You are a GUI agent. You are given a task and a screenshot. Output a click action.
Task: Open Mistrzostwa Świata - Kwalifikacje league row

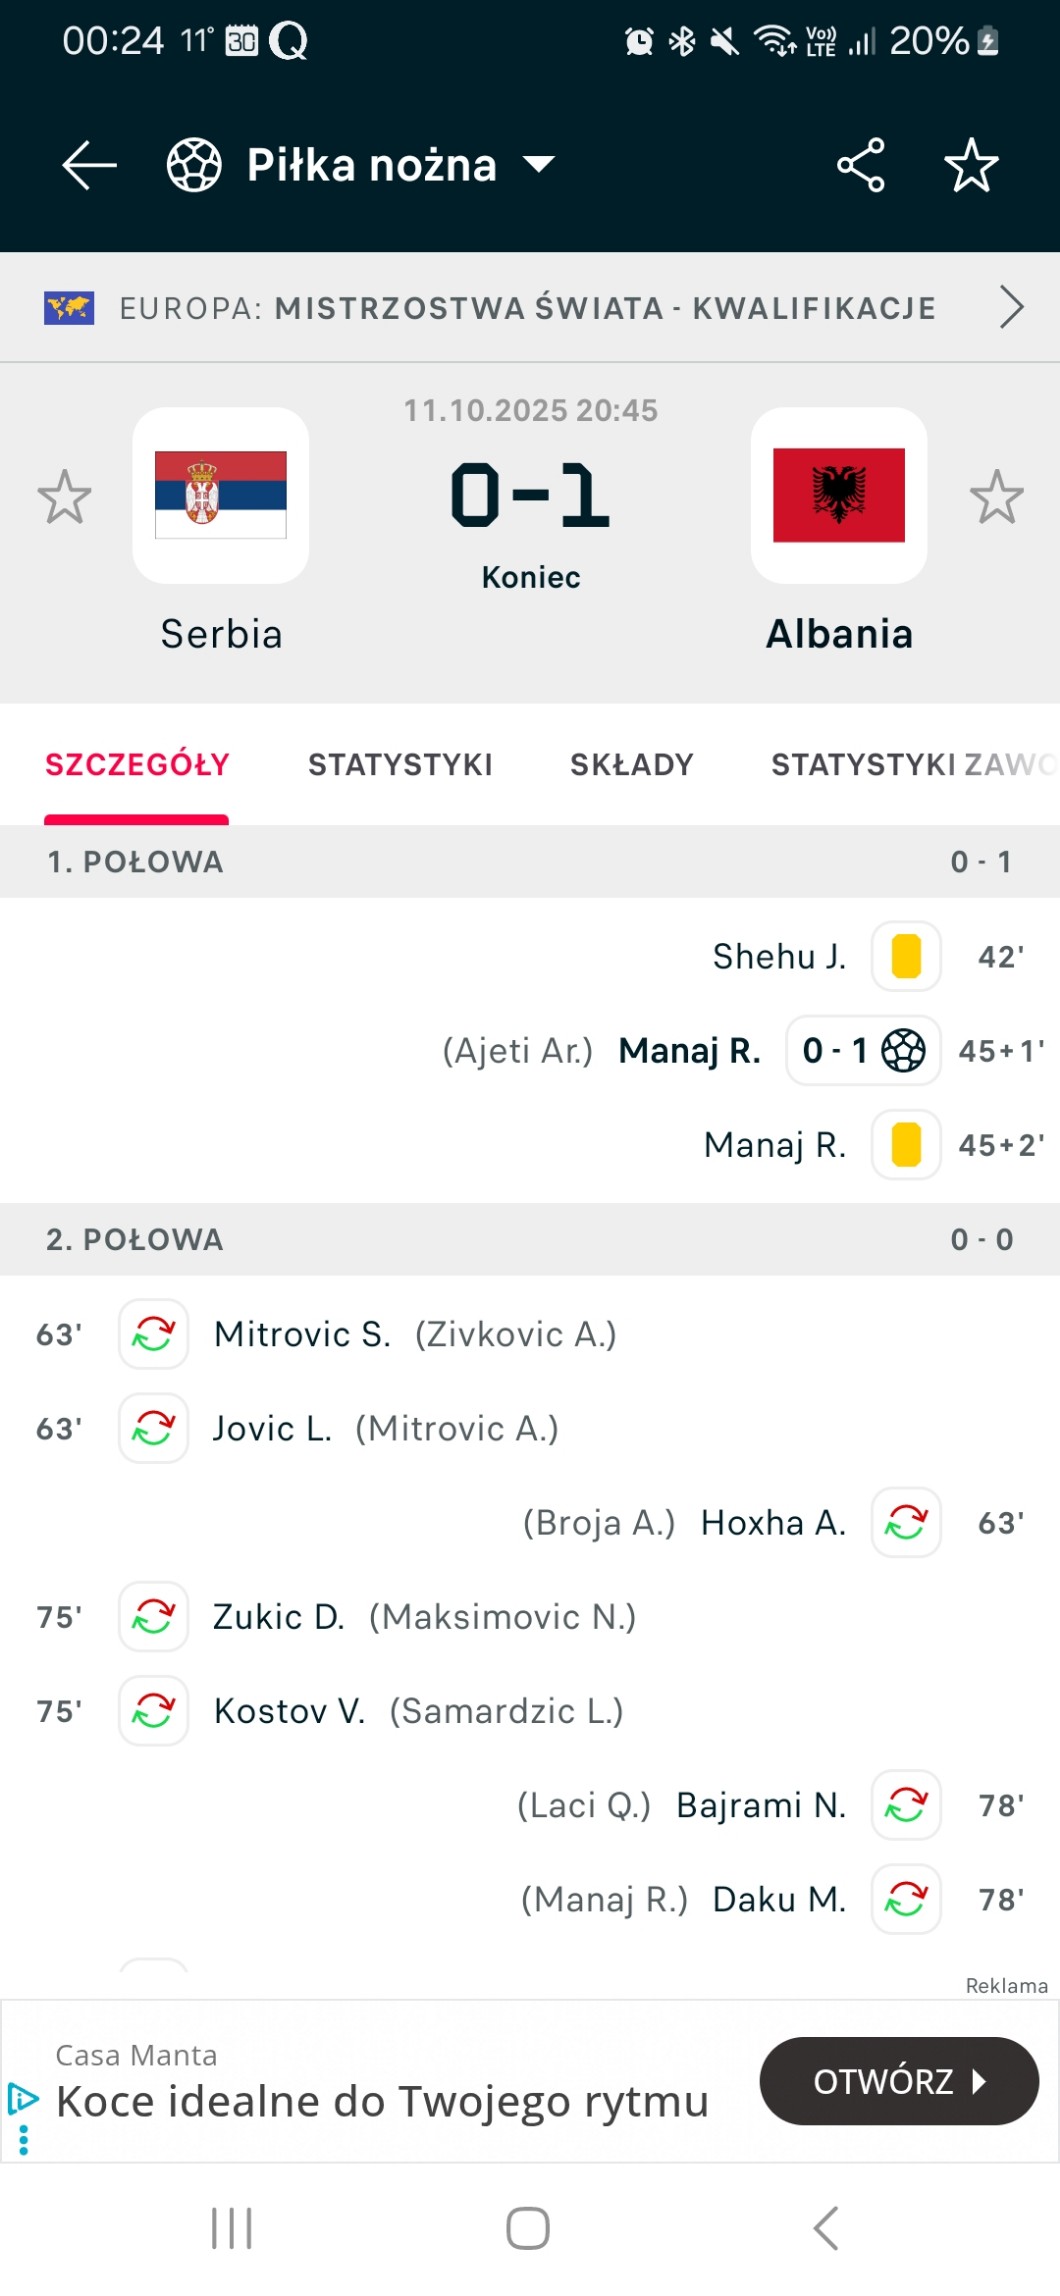pyautogui.click(x=528, y=308)
